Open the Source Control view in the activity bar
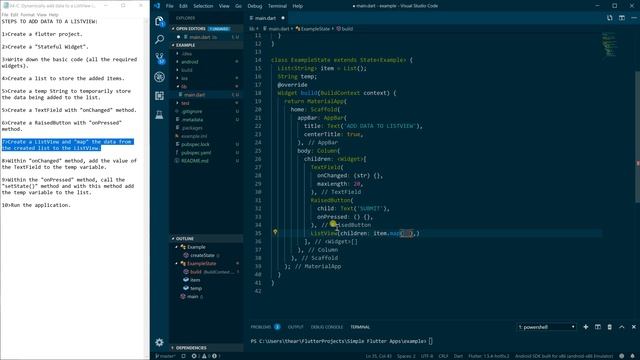The height and width of the screenshot is (360, 640). pos(160,58)
